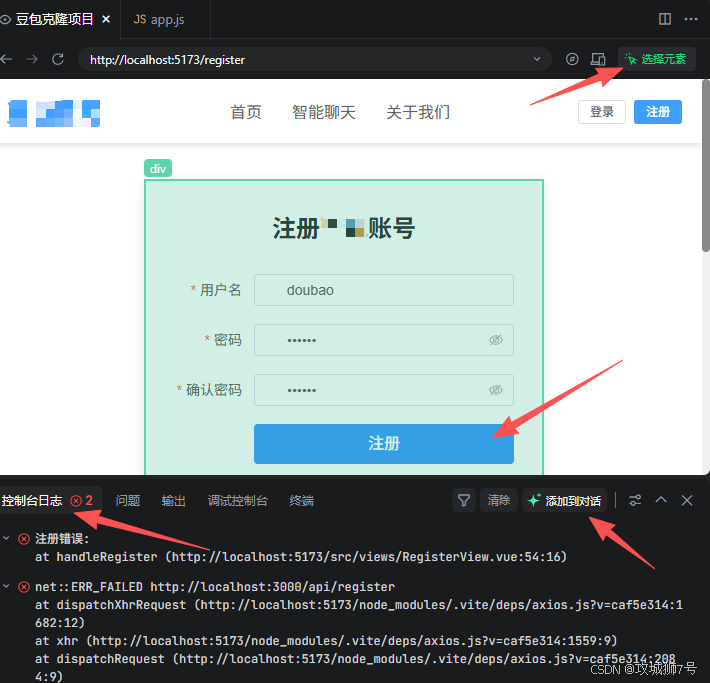Click the 确认密码 input field
The image size is (710, 683).
384,390
